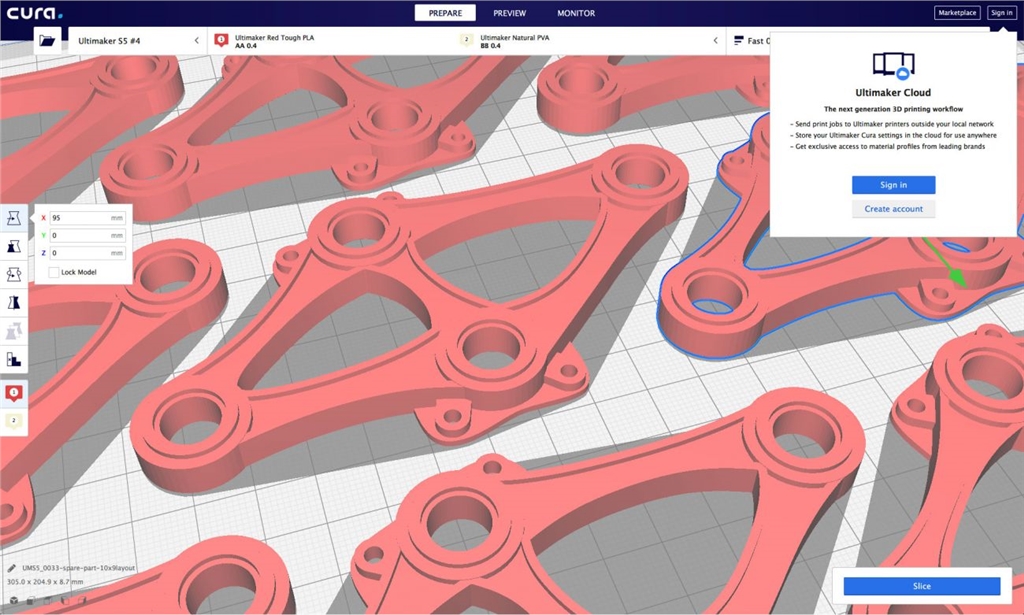Image resolution: width=1024 pixels, height=615 pixels.
Task: Expand the material configuration selector
Action: [467, 41]
